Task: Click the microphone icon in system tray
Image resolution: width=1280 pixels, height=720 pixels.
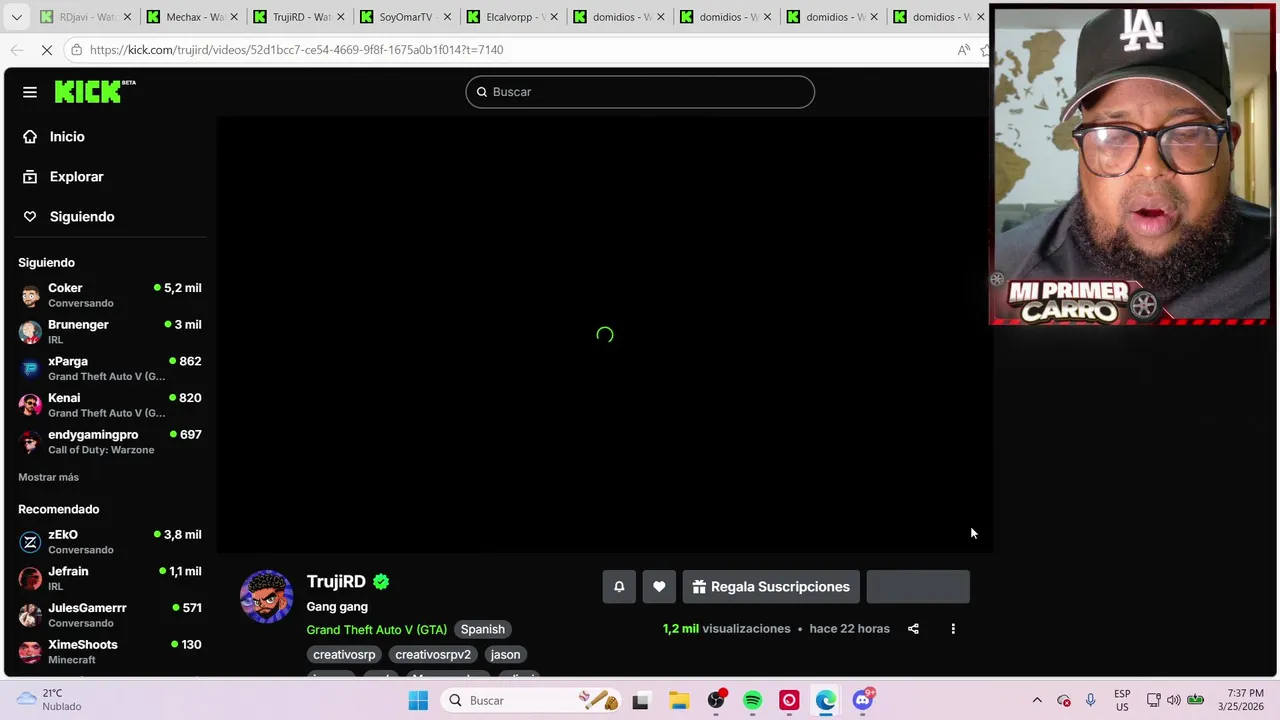Action: pos(1090,701)
